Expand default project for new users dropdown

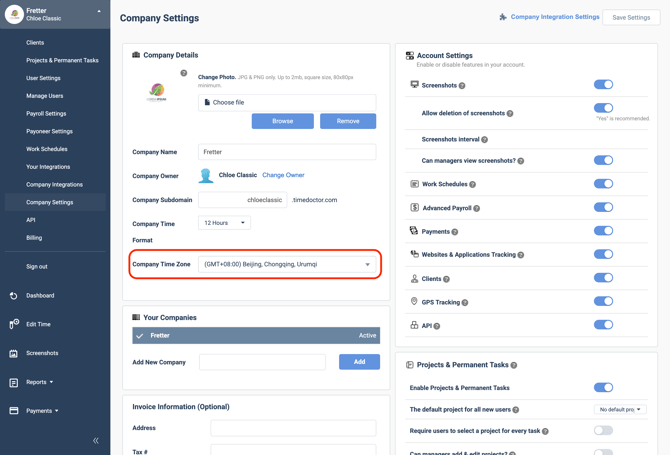point(619,410)
